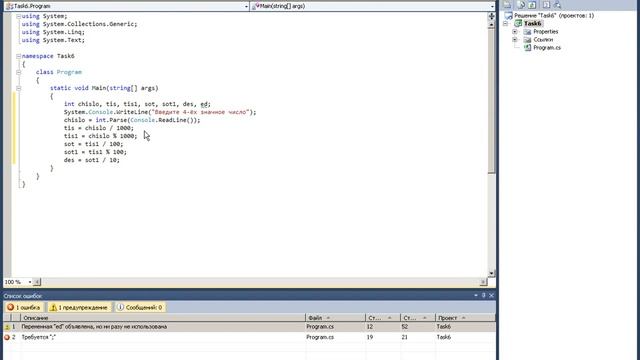The image size is (640, 360).
Task: Click the horizontal scrollbar right arrow
Action: 483,282
